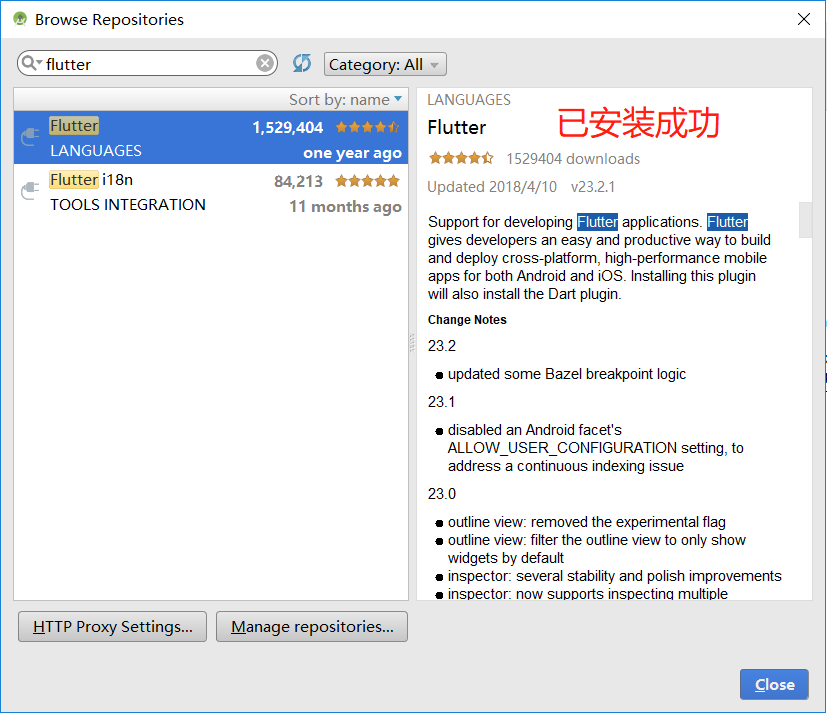Click the magnifier search history icon
Screen dimensions: 827x713
point(31,63)
